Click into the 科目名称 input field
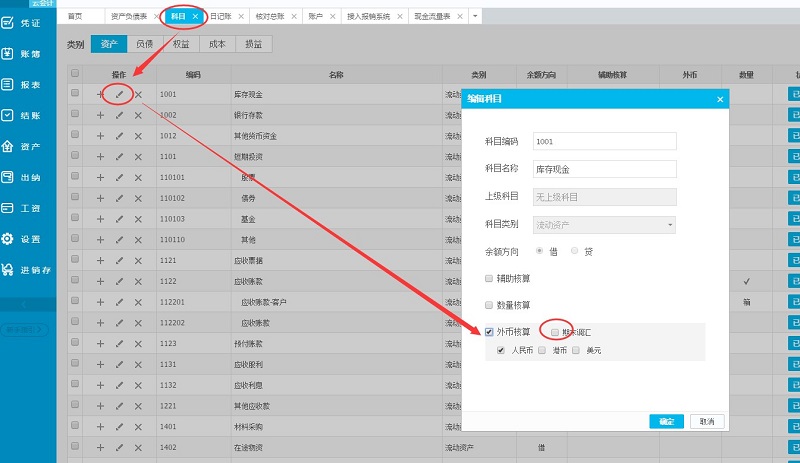Viewport: 800px width, 463px height. click(x=605, y=170)
